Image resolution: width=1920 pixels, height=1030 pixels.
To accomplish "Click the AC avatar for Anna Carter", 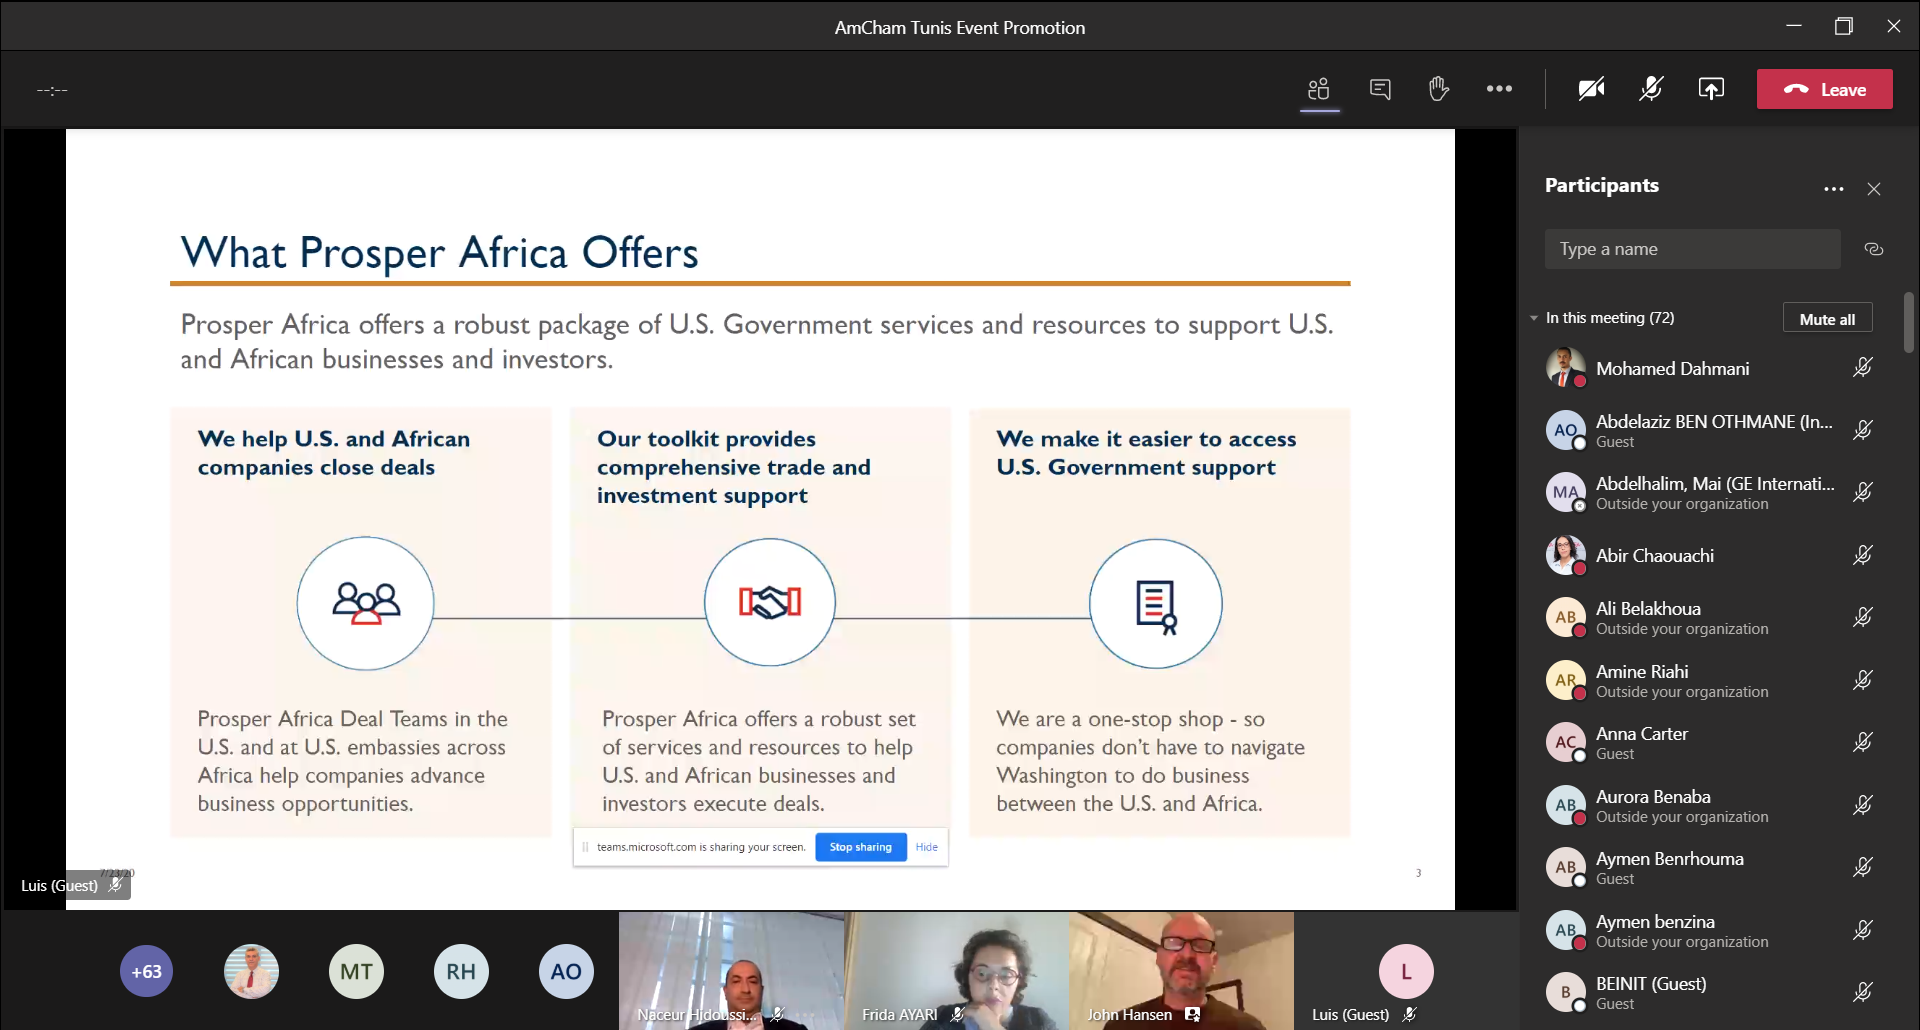I will point(1566,742).
